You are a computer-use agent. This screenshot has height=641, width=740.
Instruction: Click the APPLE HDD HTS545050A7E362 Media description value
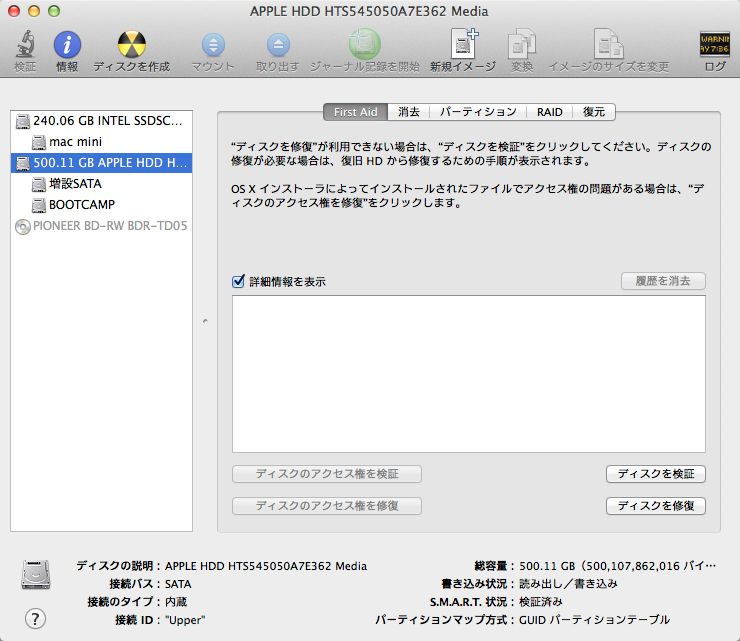(x=266, y=566)
